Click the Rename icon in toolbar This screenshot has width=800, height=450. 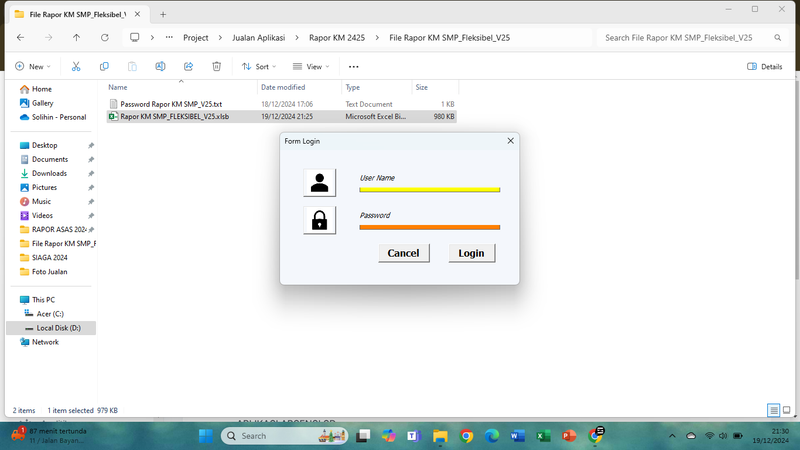coord(160,66)
